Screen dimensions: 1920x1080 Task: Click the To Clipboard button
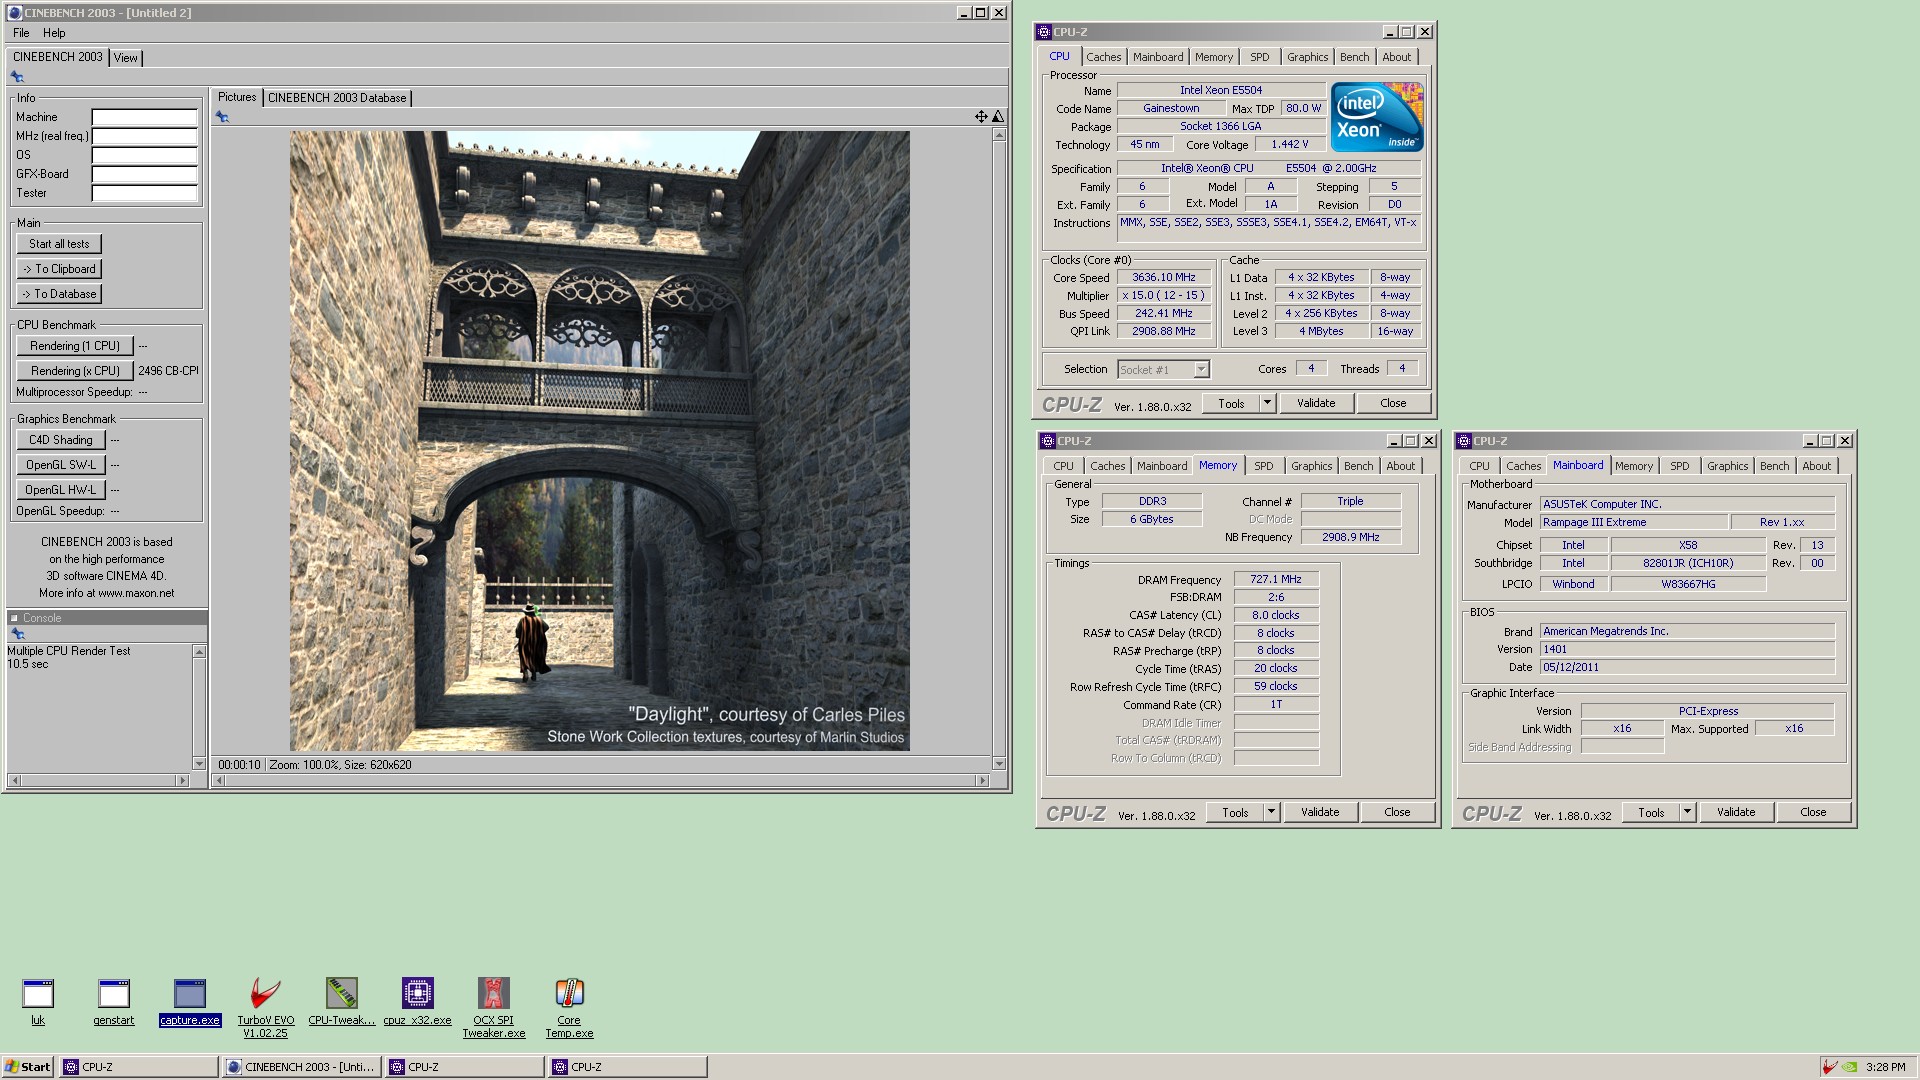click(59, 269)
